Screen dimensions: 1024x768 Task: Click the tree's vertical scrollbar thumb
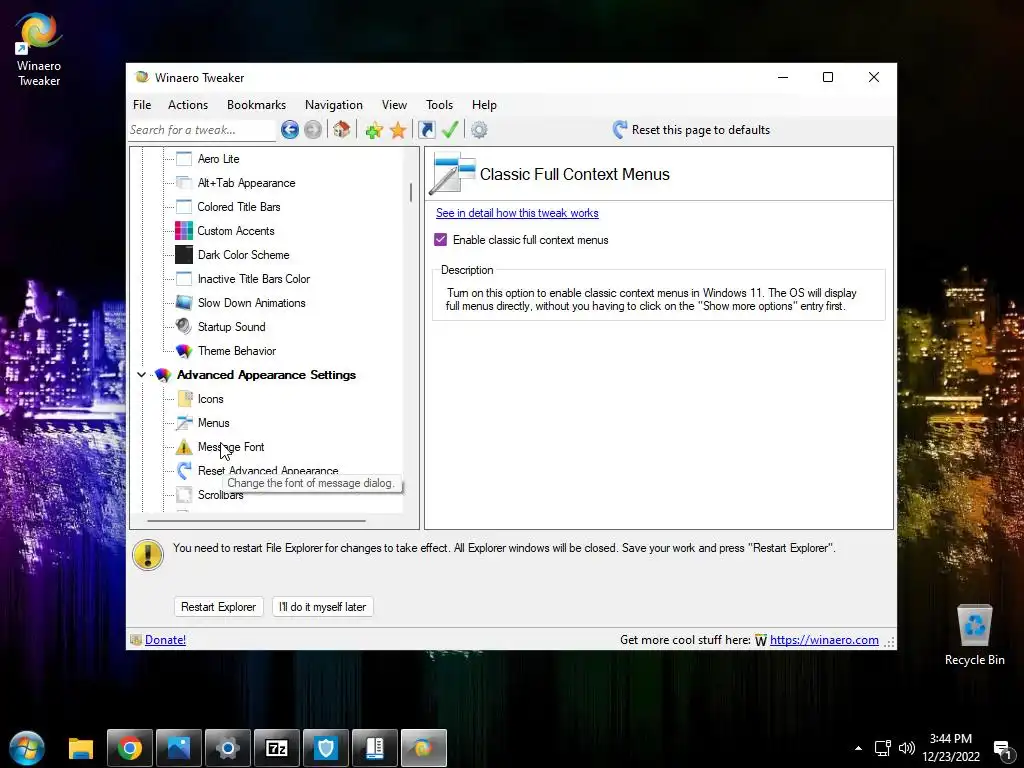tap(411, 192)
